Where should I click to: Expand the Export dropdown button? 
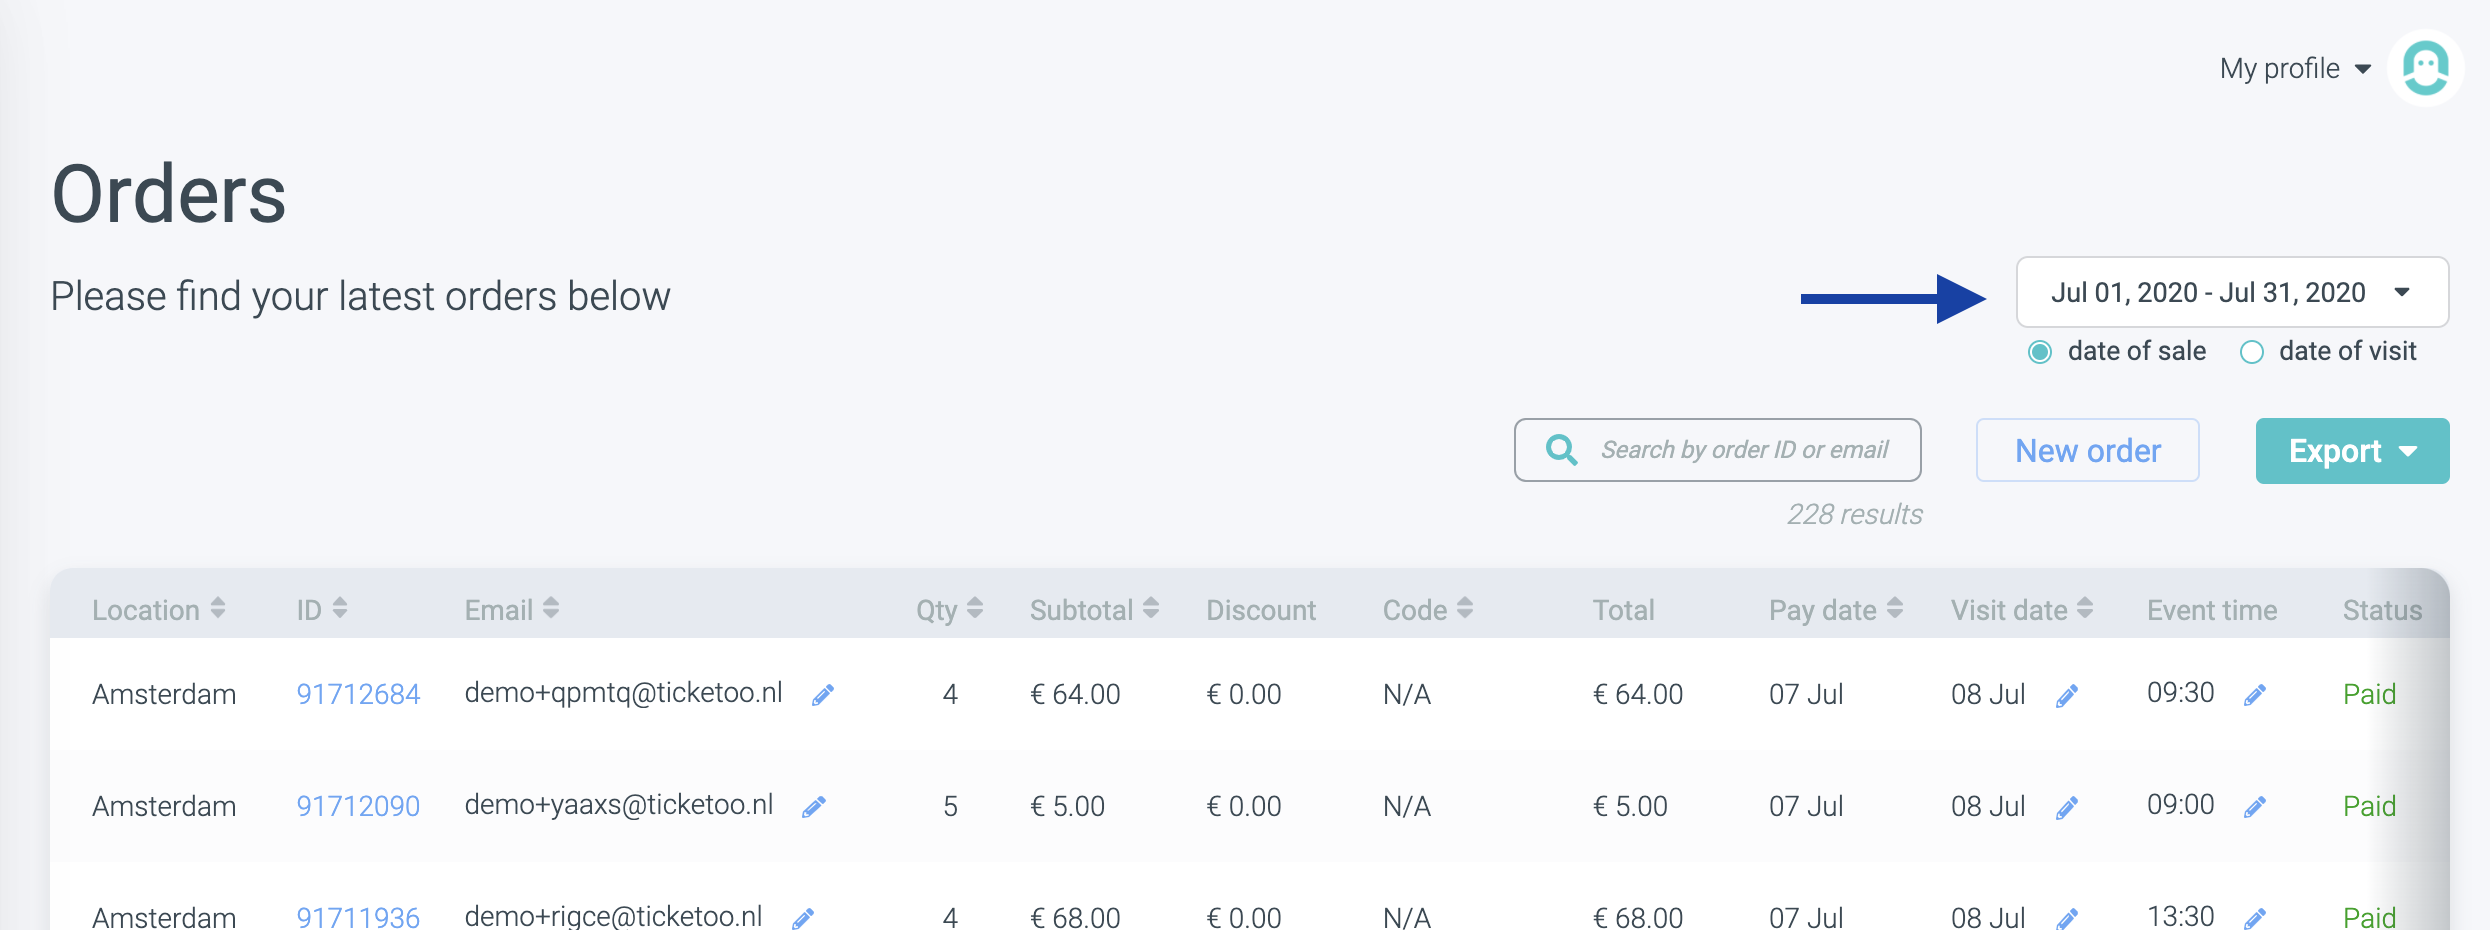click(2352, 451)
